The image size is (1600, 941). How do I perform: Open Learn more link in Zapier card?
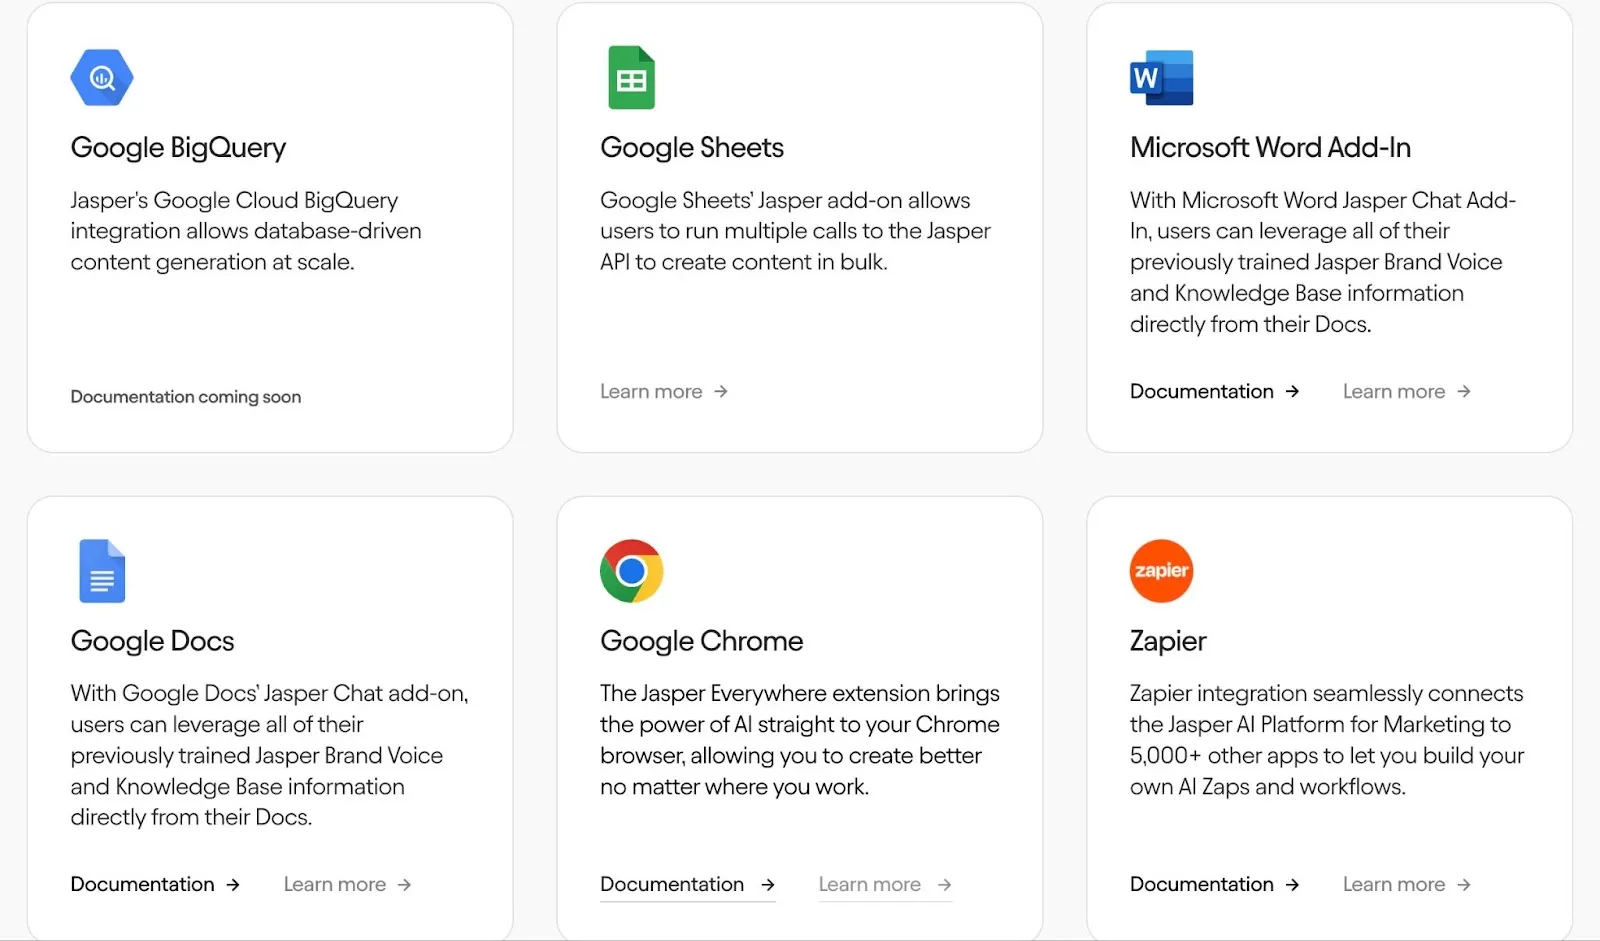pyautogui.click(x=1407, y=884)
